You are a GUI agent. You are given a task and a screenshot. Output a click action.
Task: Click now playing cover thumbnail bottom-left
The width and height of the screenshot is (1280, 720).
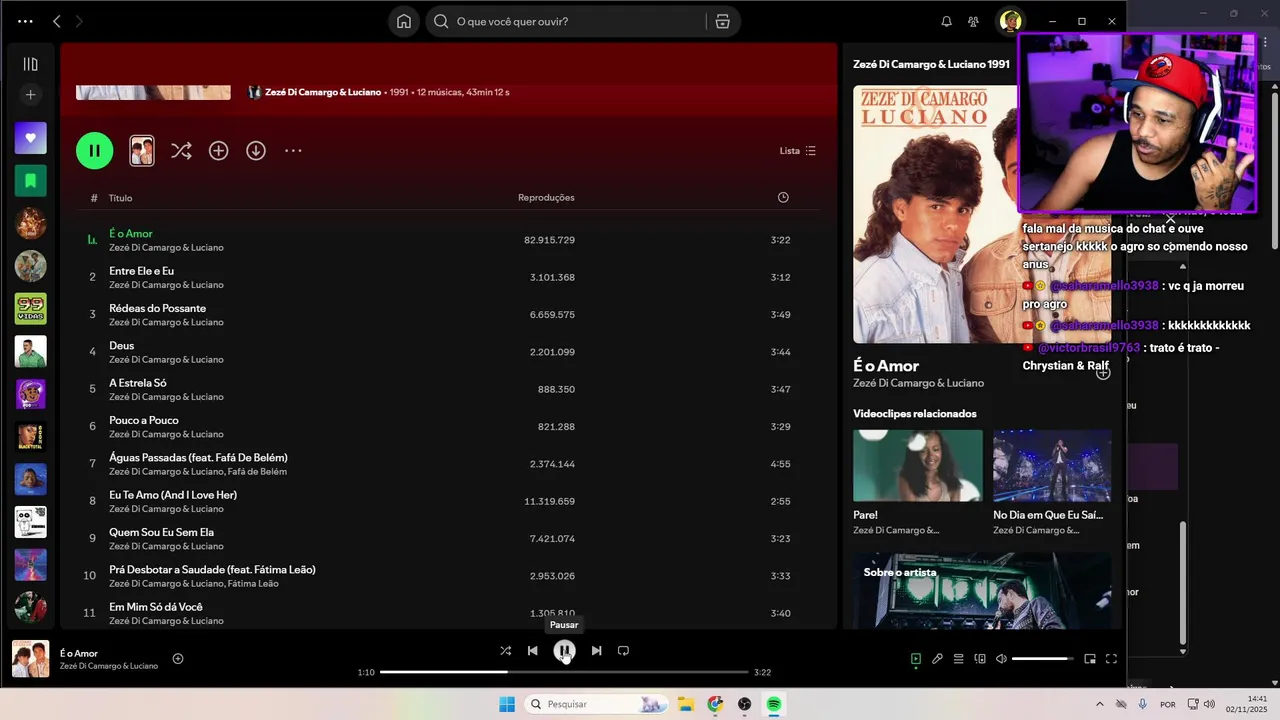point(30,659)
